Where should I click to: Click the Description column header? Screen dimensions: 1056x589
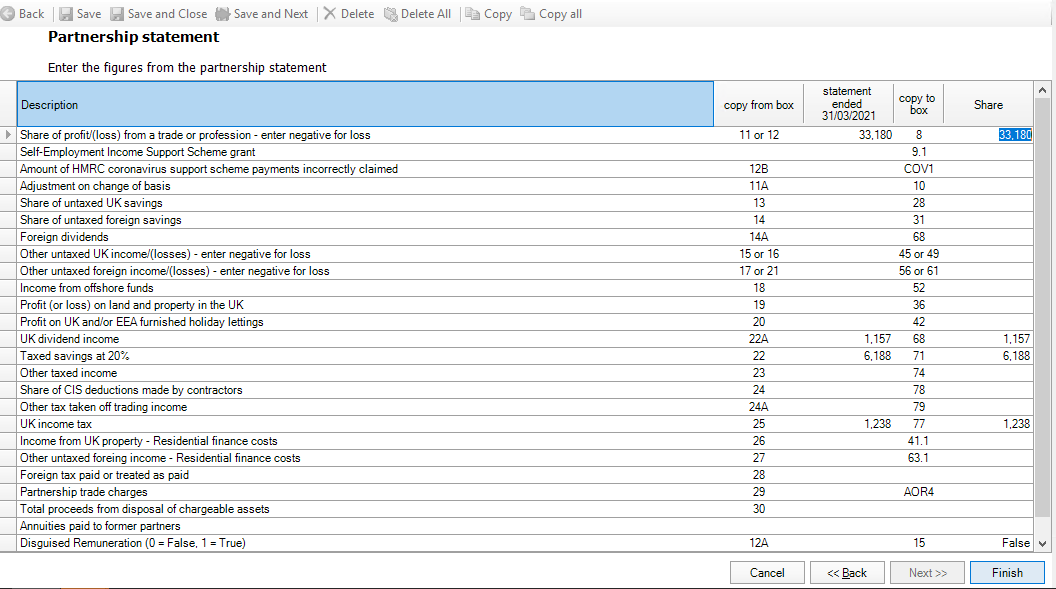click(365, 104)
